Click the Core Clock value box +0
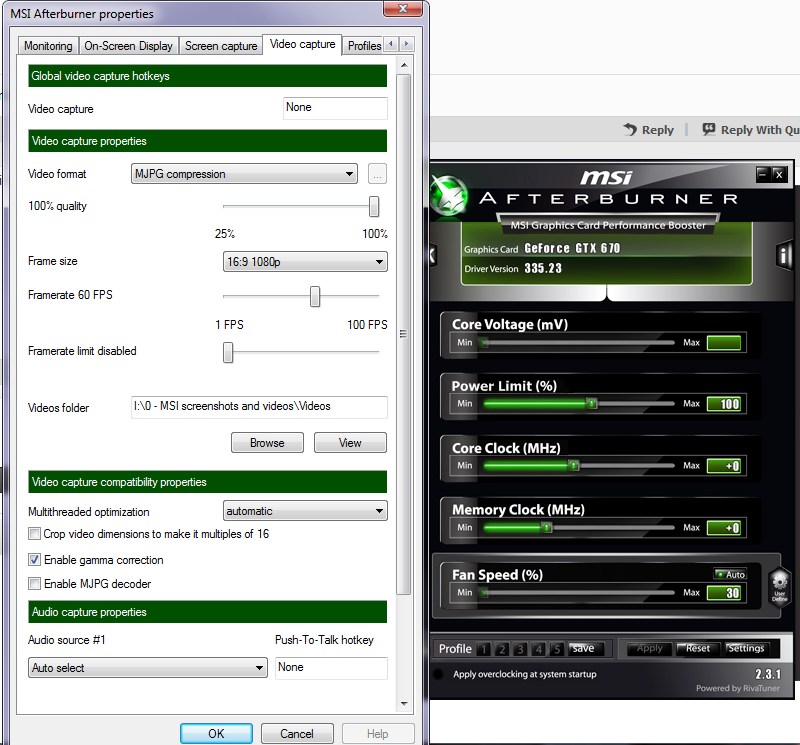This screenshot has width=800, height=745. point(724,465)
